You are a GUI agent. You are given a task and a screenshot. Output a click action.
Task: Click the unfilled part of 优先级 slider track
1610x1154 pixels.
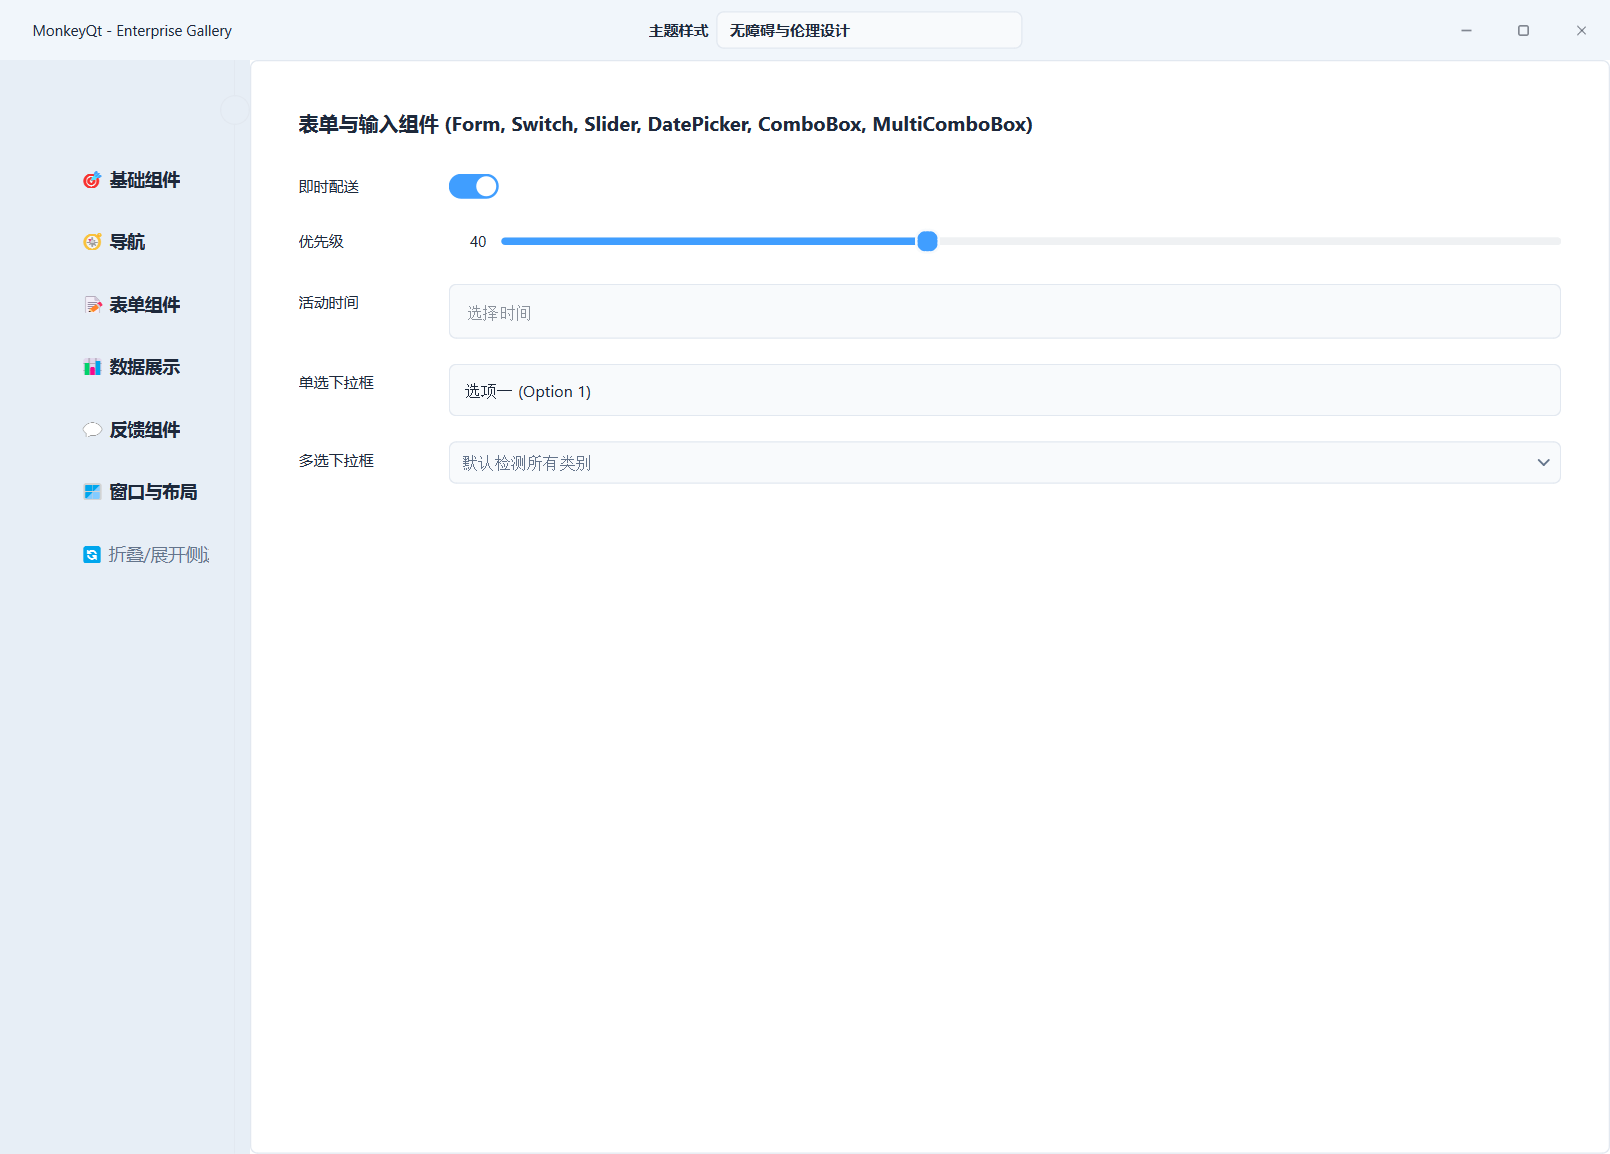[x=1249, y=241]
